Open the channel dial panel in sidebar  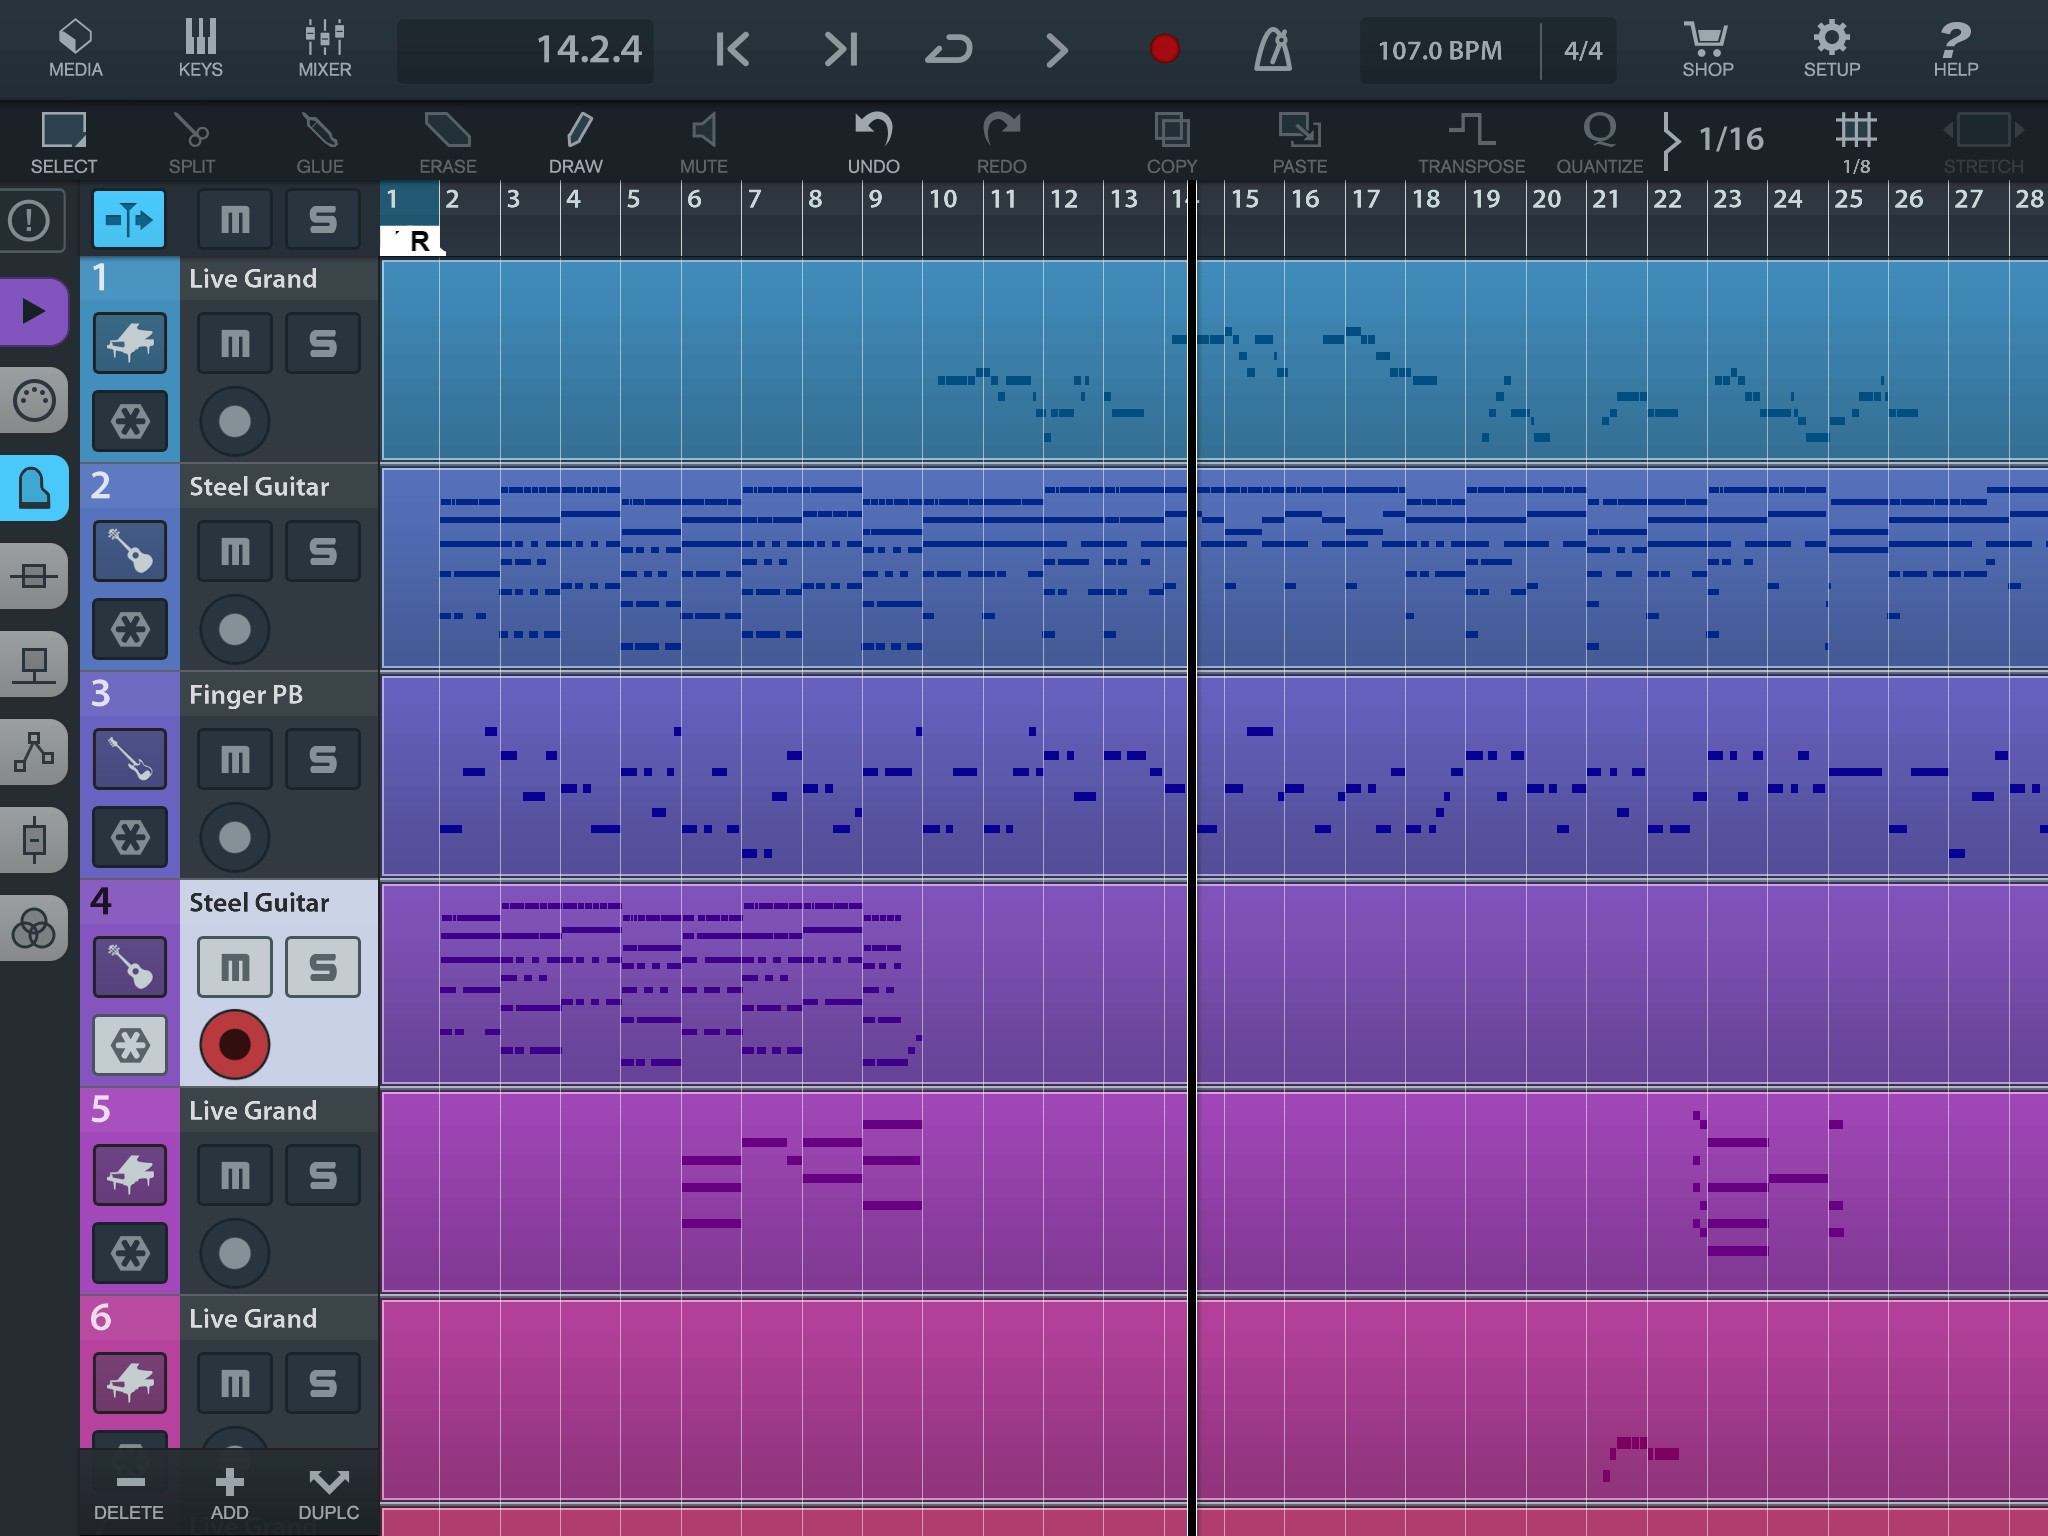[33, 400]
